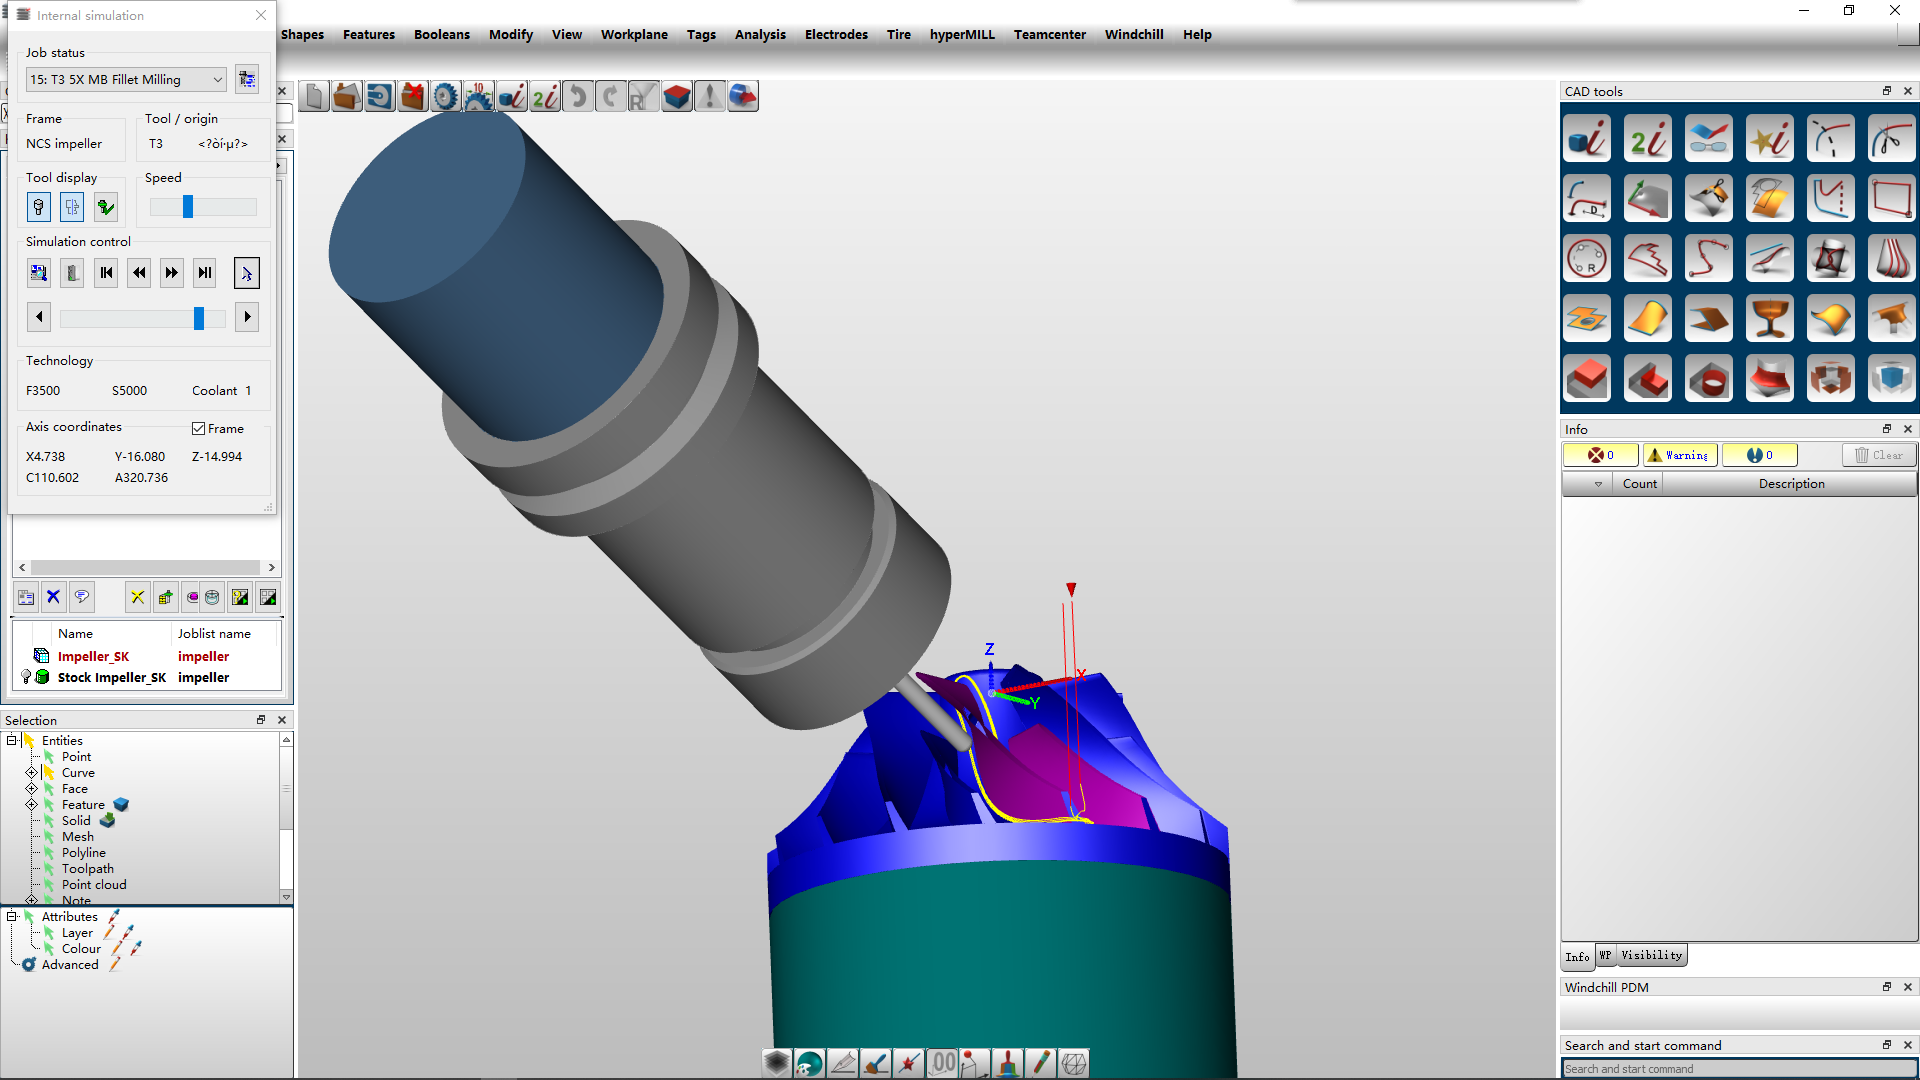Click the Search and start command field
Screen dimensions: 1920x1080
1738,1068
